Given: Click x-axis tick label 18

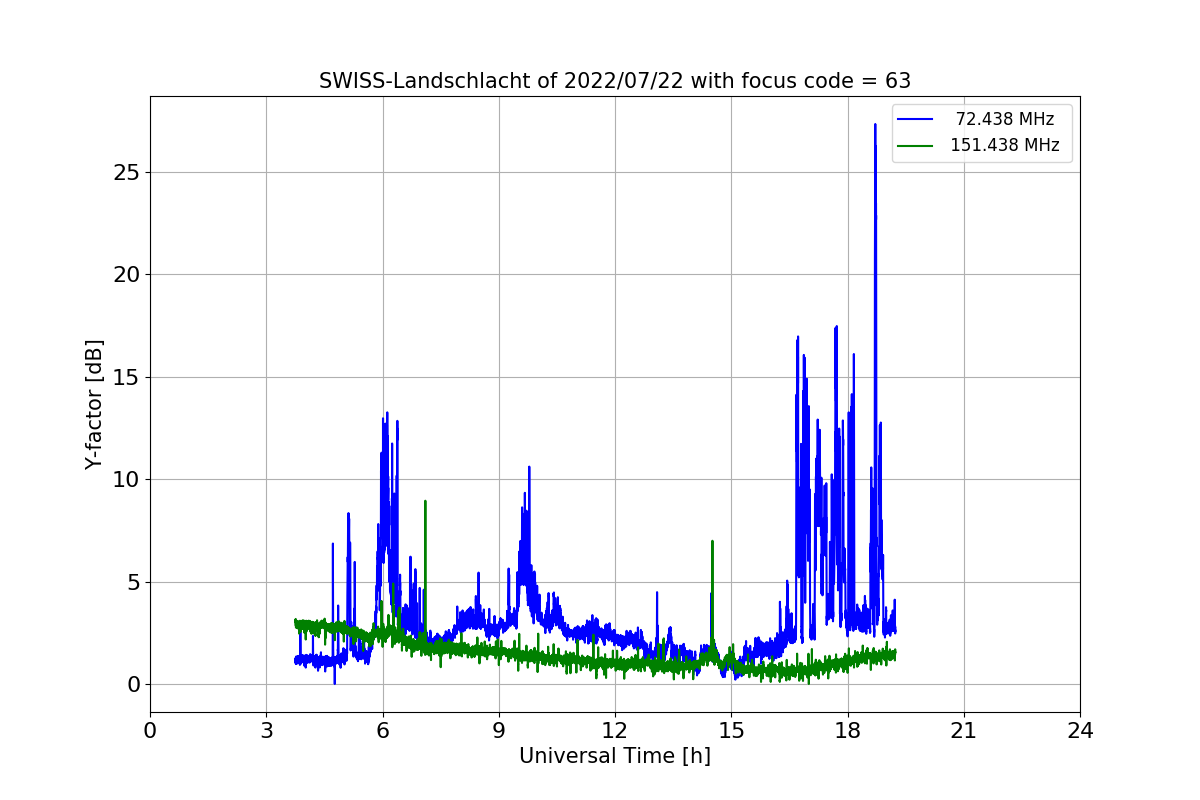Looking at the screenshot, I should coord(848,731).
